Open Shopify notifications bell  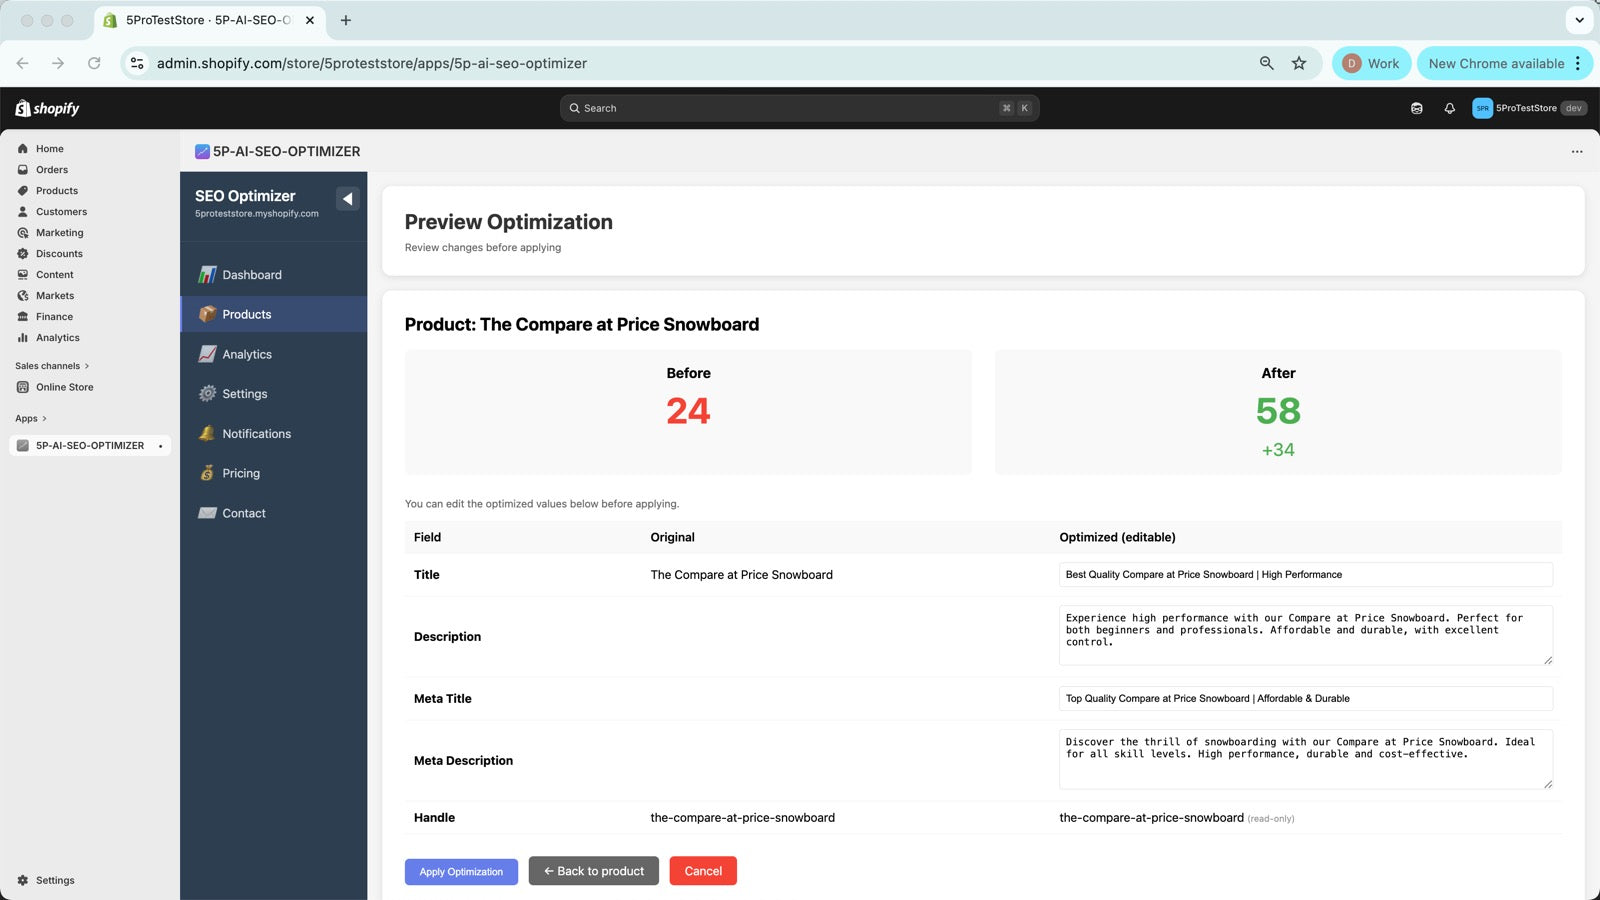tap(1449, 108)
